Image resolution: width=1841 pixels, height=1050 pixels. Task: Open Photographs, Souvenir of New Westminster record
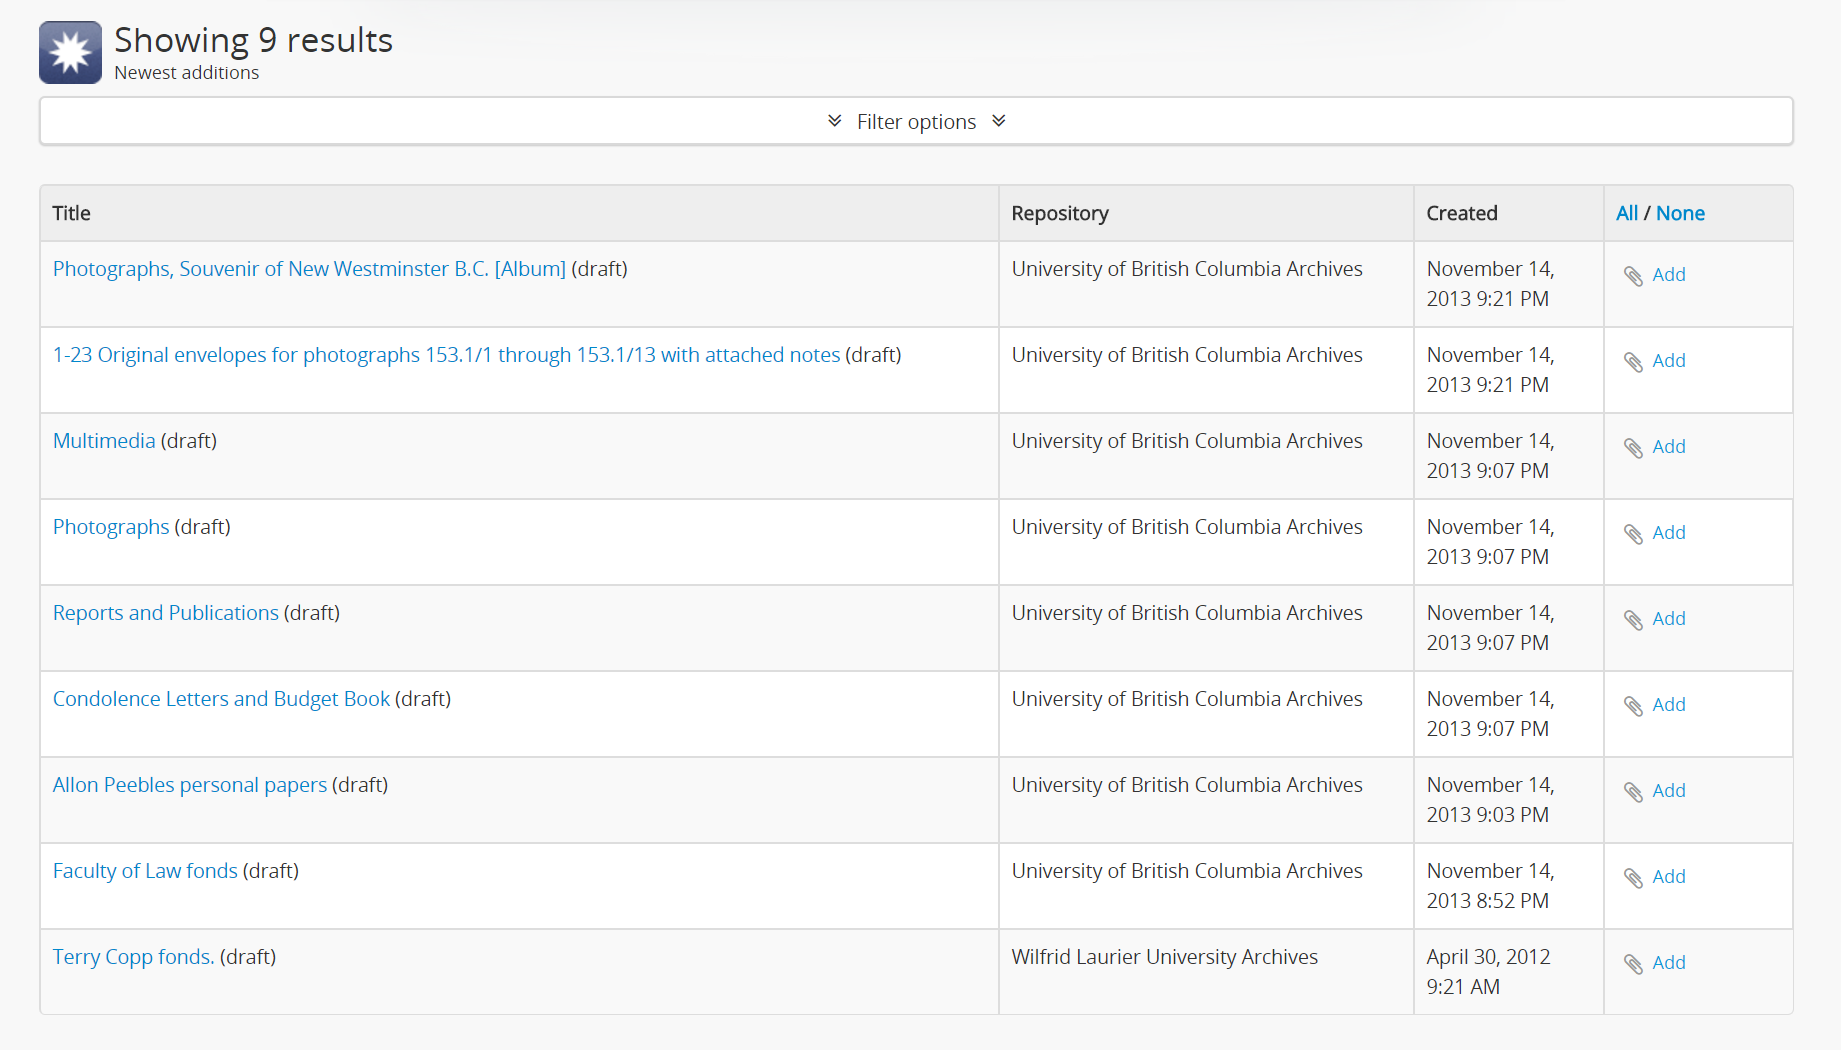click(x=309, y=269)
